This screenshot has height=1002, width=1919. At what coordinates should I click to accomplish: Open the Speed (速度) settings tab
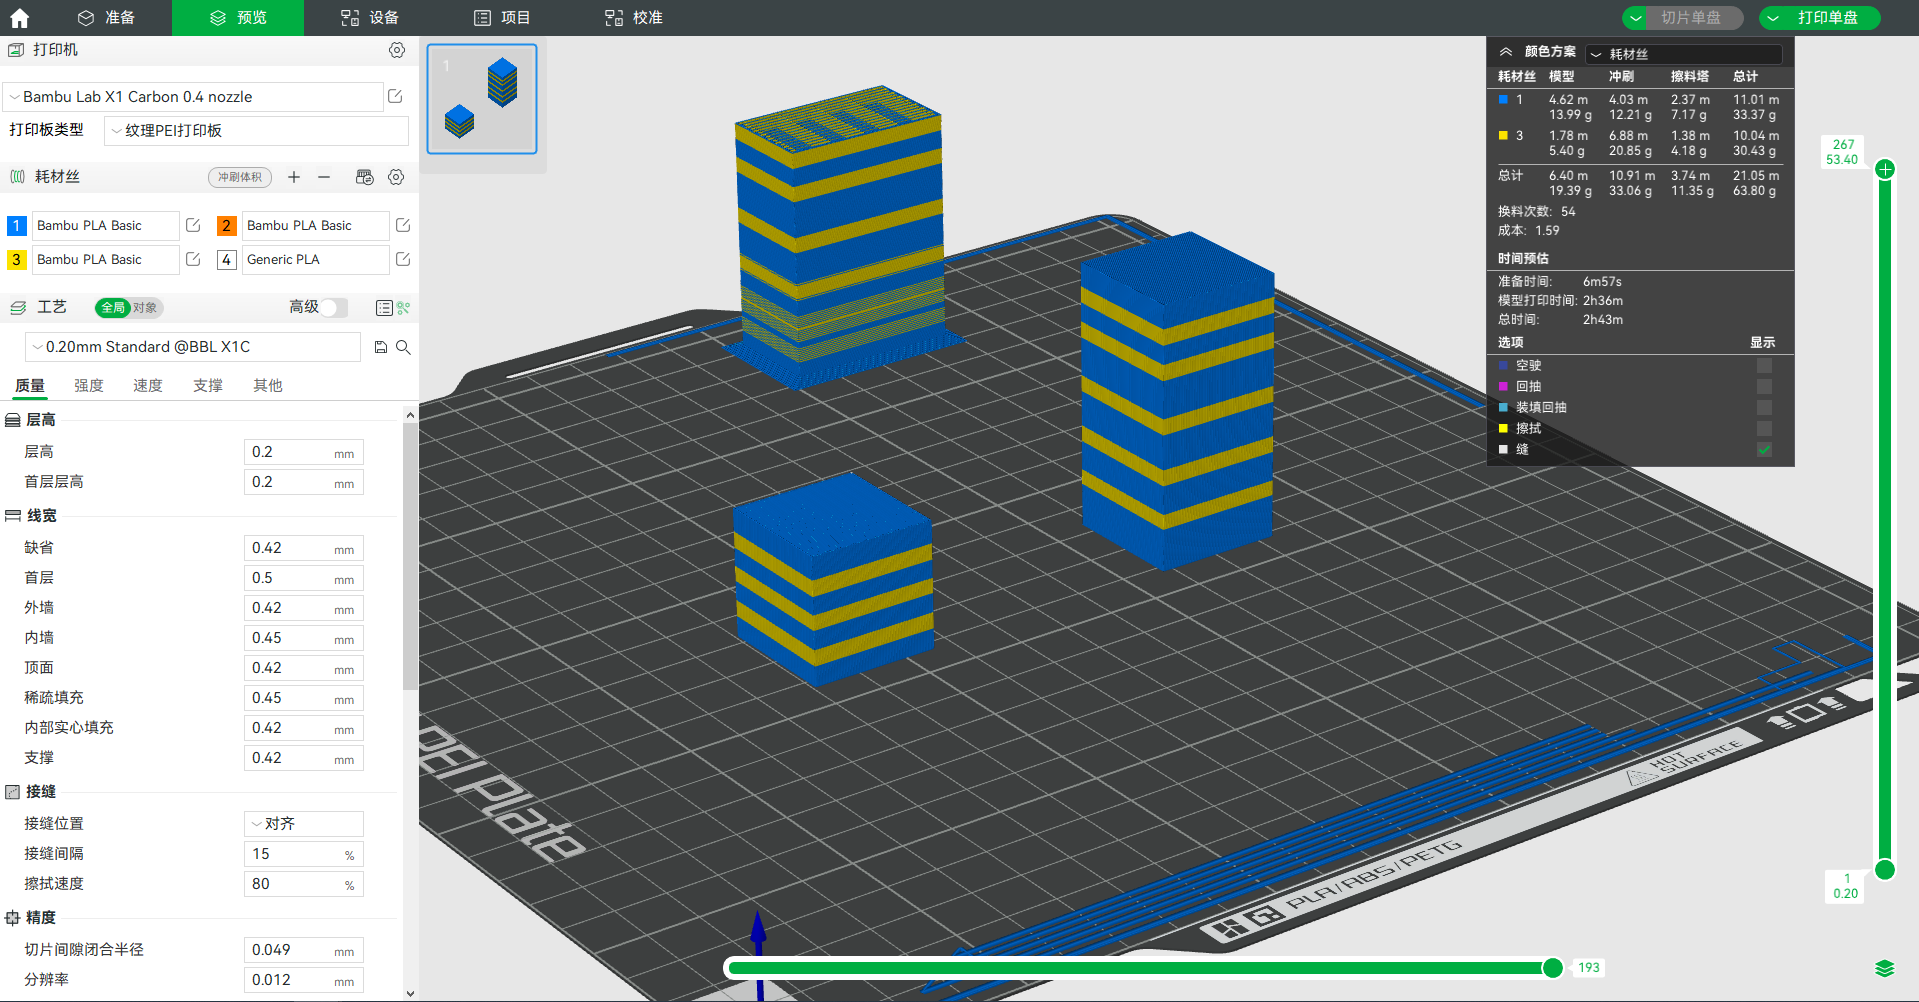148,386
